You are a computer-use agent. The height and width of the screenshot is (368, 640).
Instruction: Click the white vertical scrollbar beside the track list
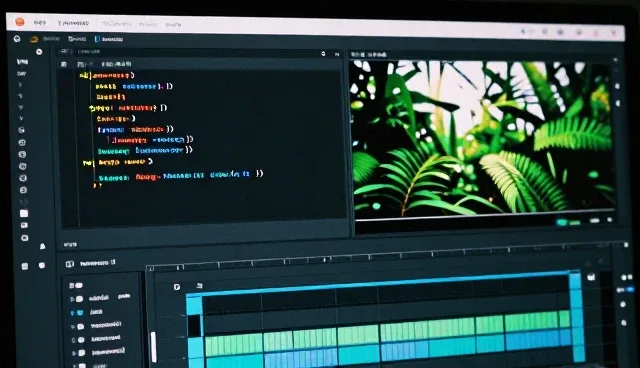(153, 346)
